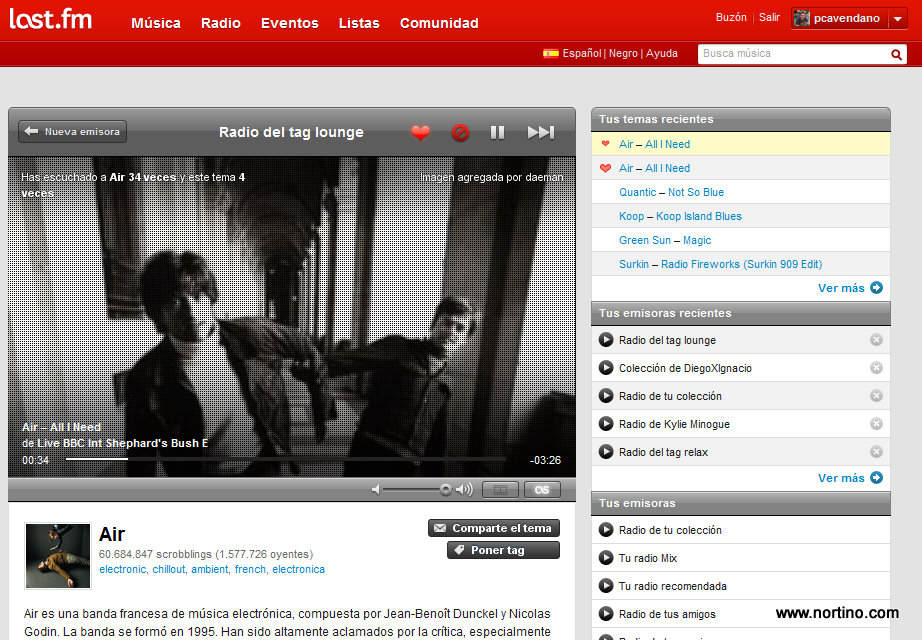Expand recent tracks with Ver más
The image size is (922, 640).
tap(849, 288)
